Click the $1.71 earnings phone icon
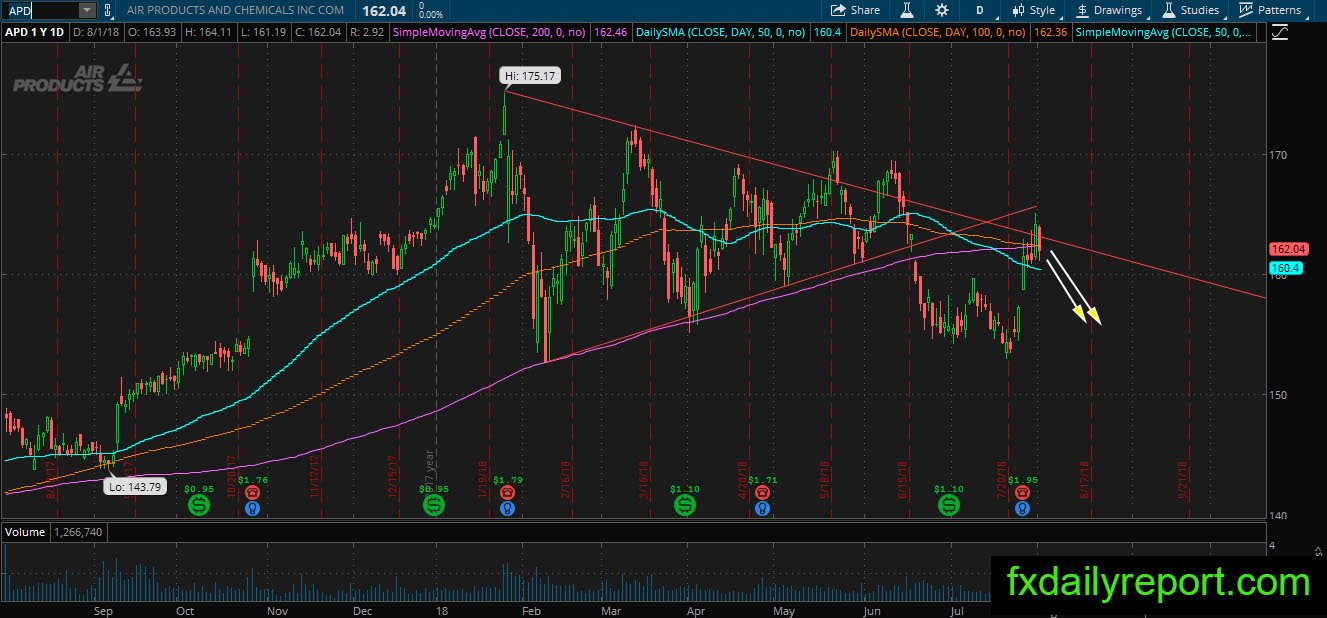Viewport: 1327px width, 618px height. 762,492
